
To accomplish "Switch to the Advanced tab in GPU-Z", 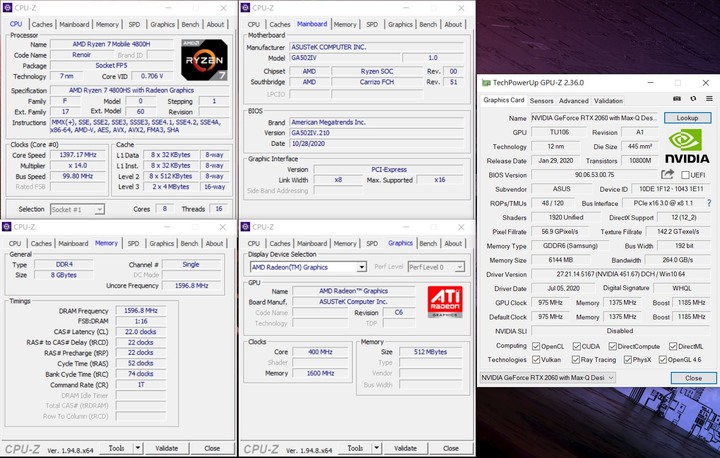I will [x=574, y=101].
